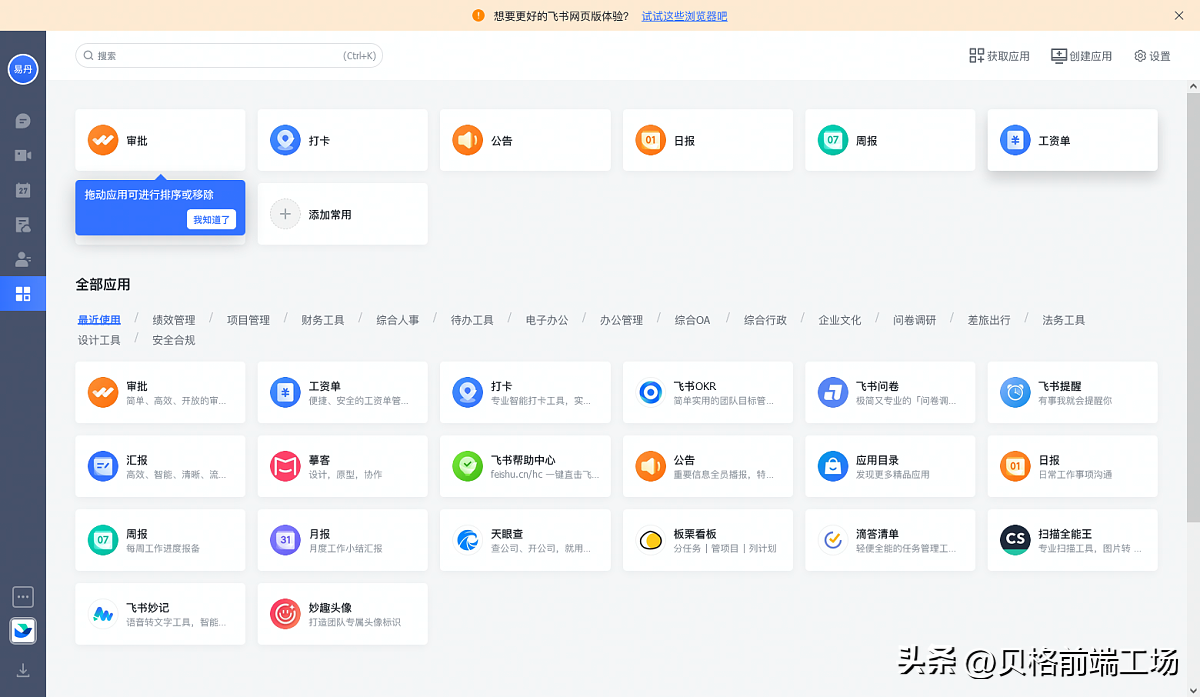Select the 综合人事 category tab
Image resolution: width=1200 pixels, height=697 pixels.
[x=398, y=320]
